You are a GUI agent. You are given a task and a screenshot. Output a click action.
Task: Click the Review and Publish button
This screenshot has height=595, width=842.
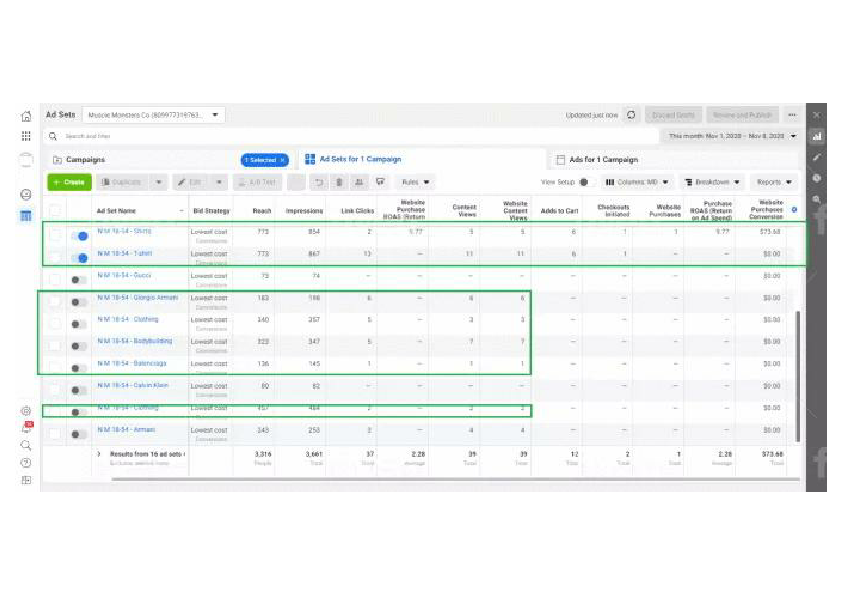pos(742,115)
